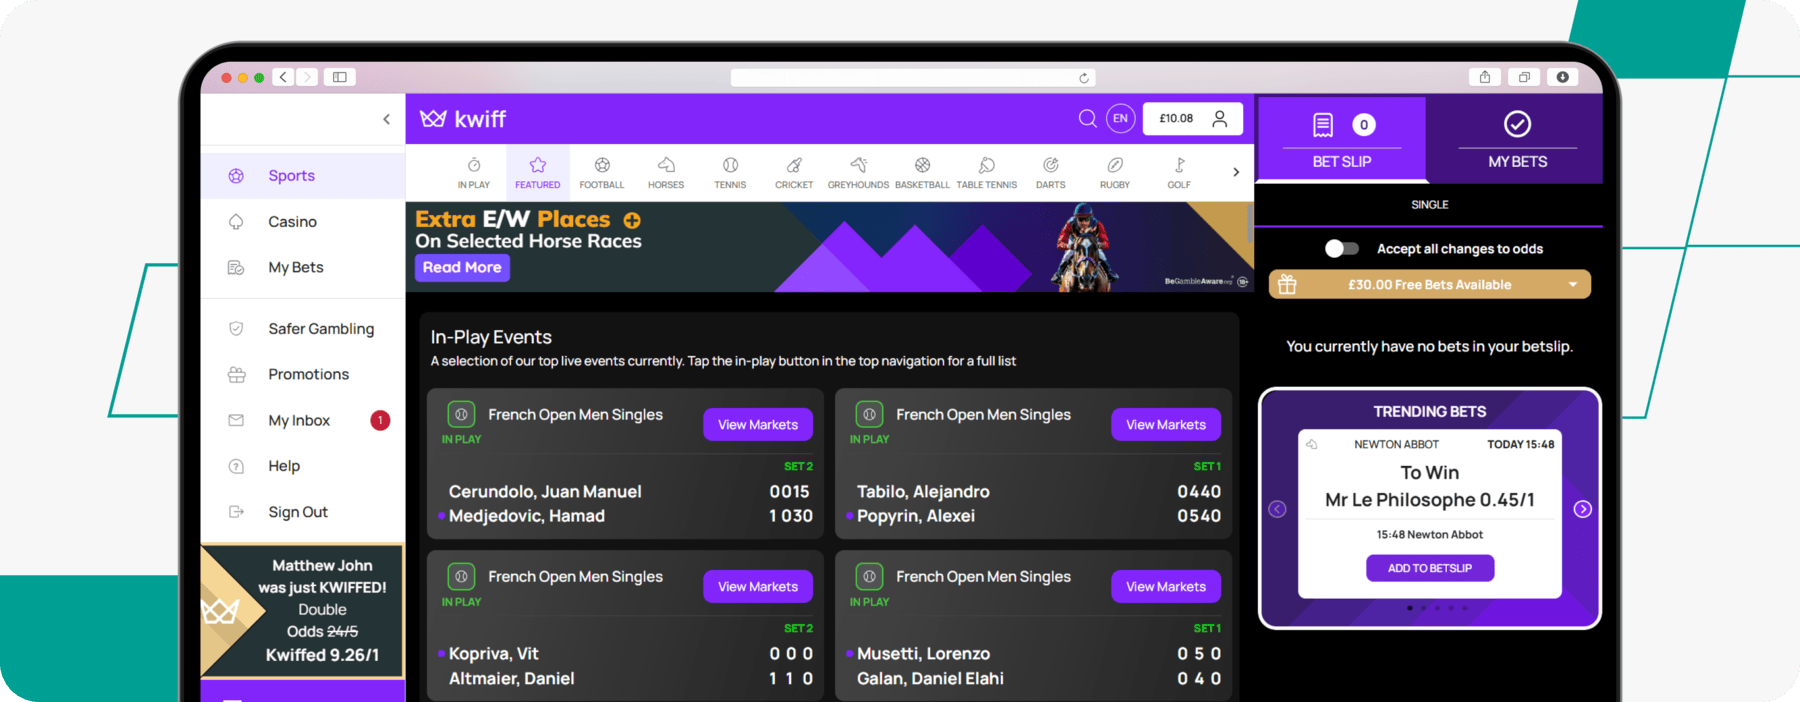View Markets for Tabilo vs Popyrin
This screenshot has height=702, width=1800.
[x=1166, y=425]
